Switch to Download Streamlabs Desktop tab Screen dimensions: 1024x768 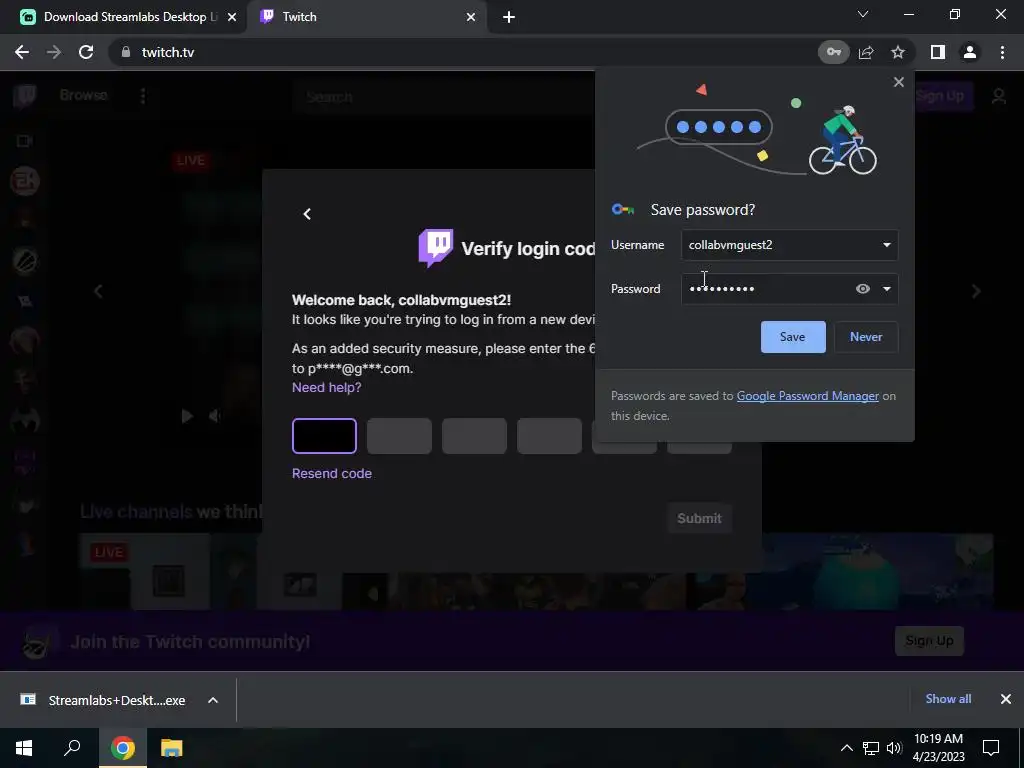tap(129, 17)
